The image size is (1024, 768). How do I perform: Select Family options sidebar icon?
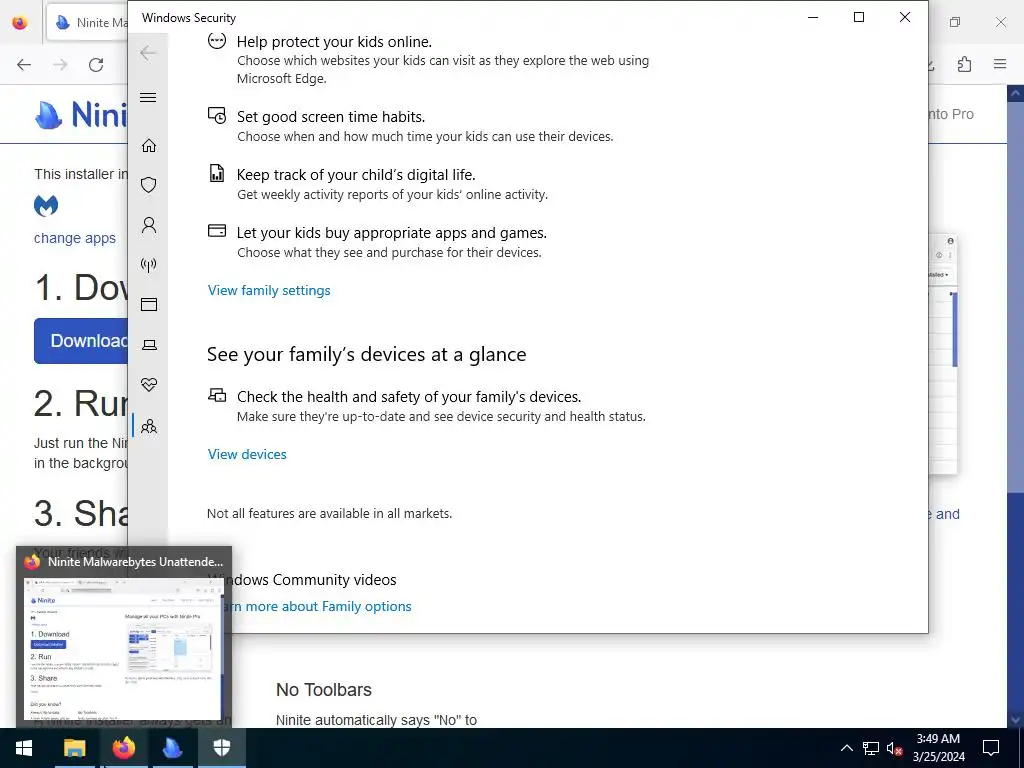point(149,426)
